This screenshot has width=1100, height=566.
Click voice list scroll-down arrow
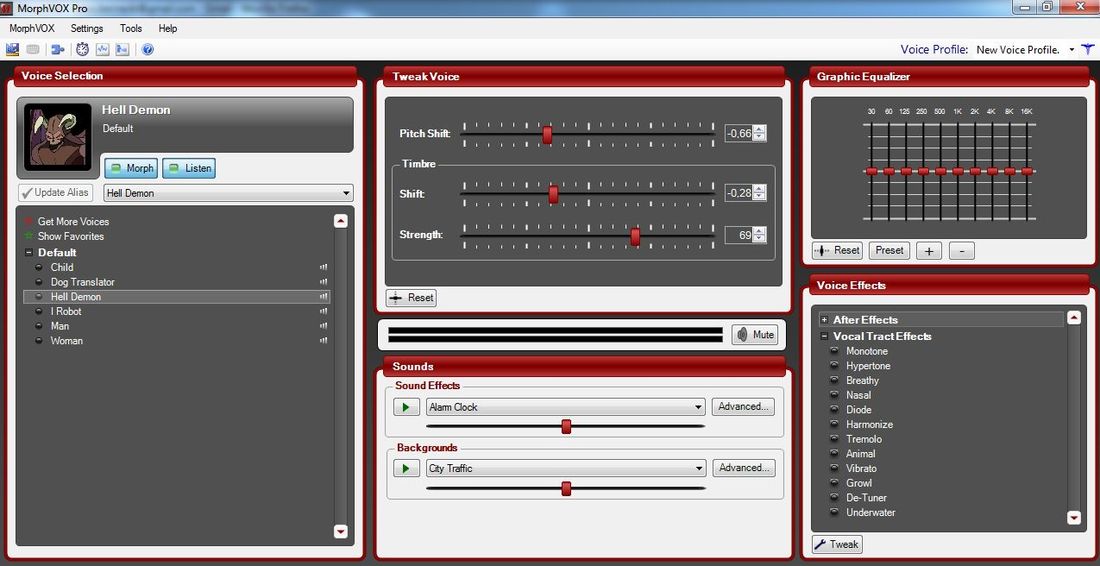tap(341, 531)
